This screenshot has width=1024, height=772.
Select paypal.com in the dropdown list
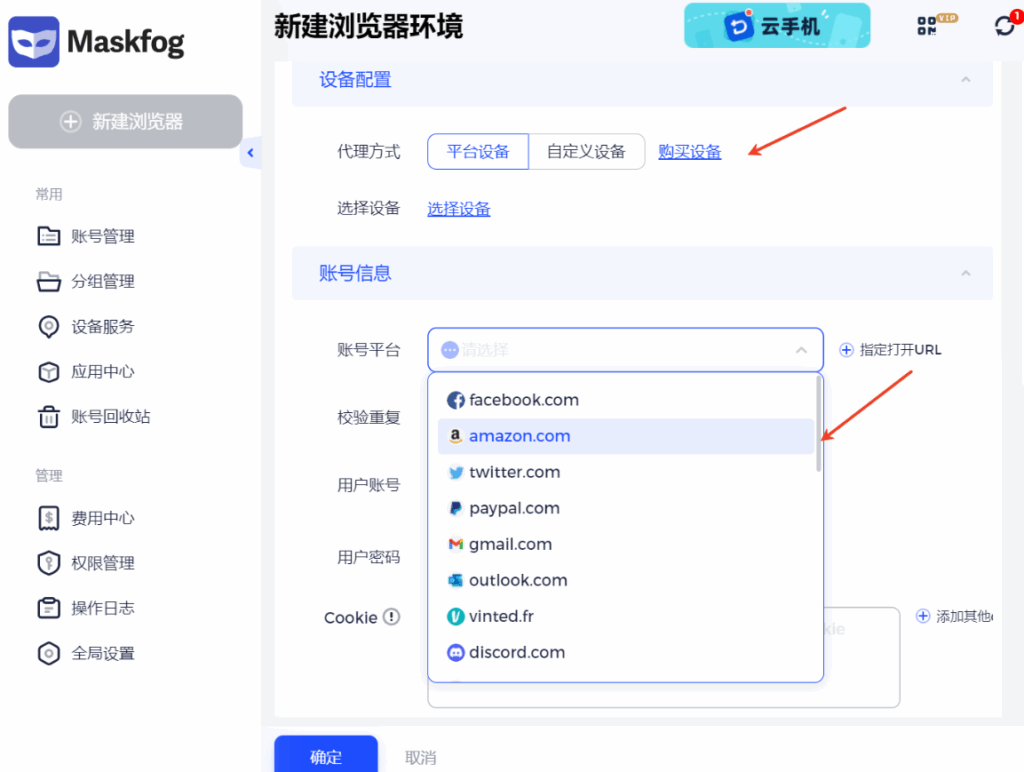514,508
